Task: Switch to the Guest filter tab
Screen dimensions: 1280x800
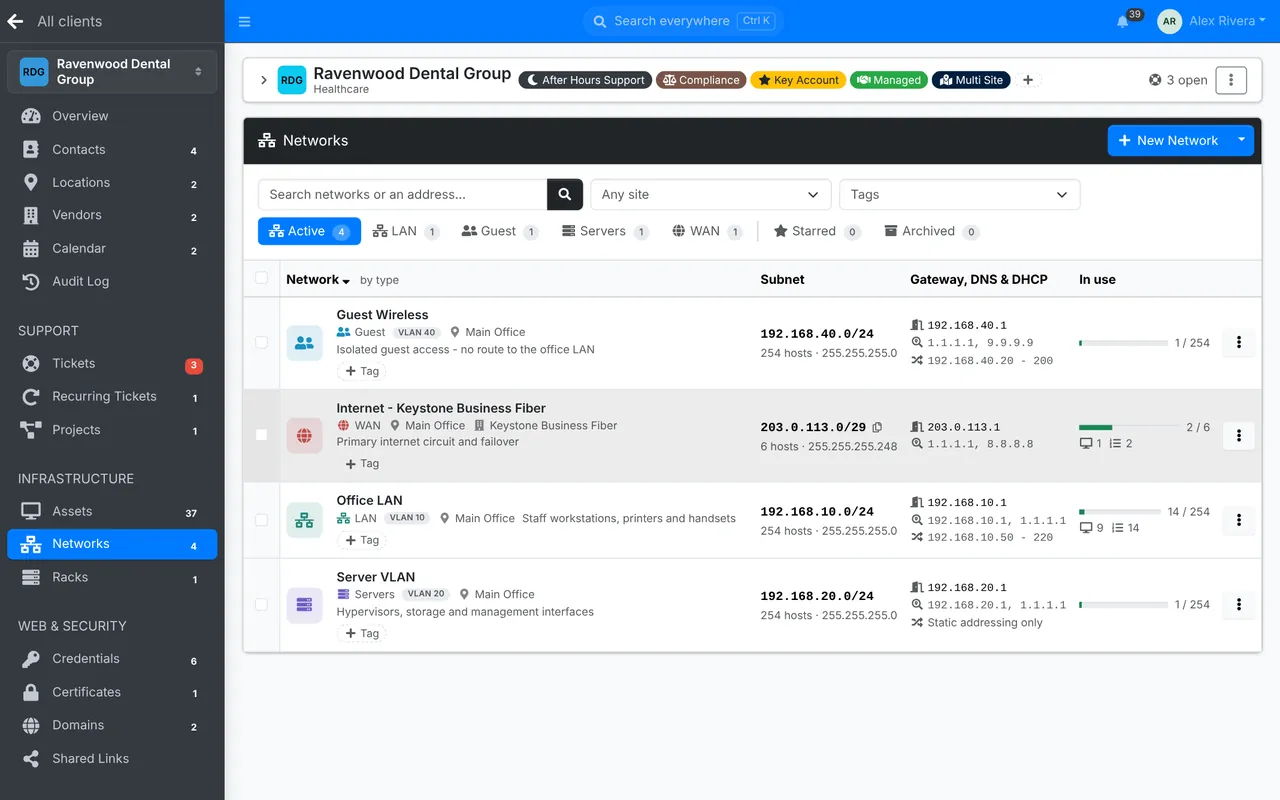Action: tap(499, 231)
